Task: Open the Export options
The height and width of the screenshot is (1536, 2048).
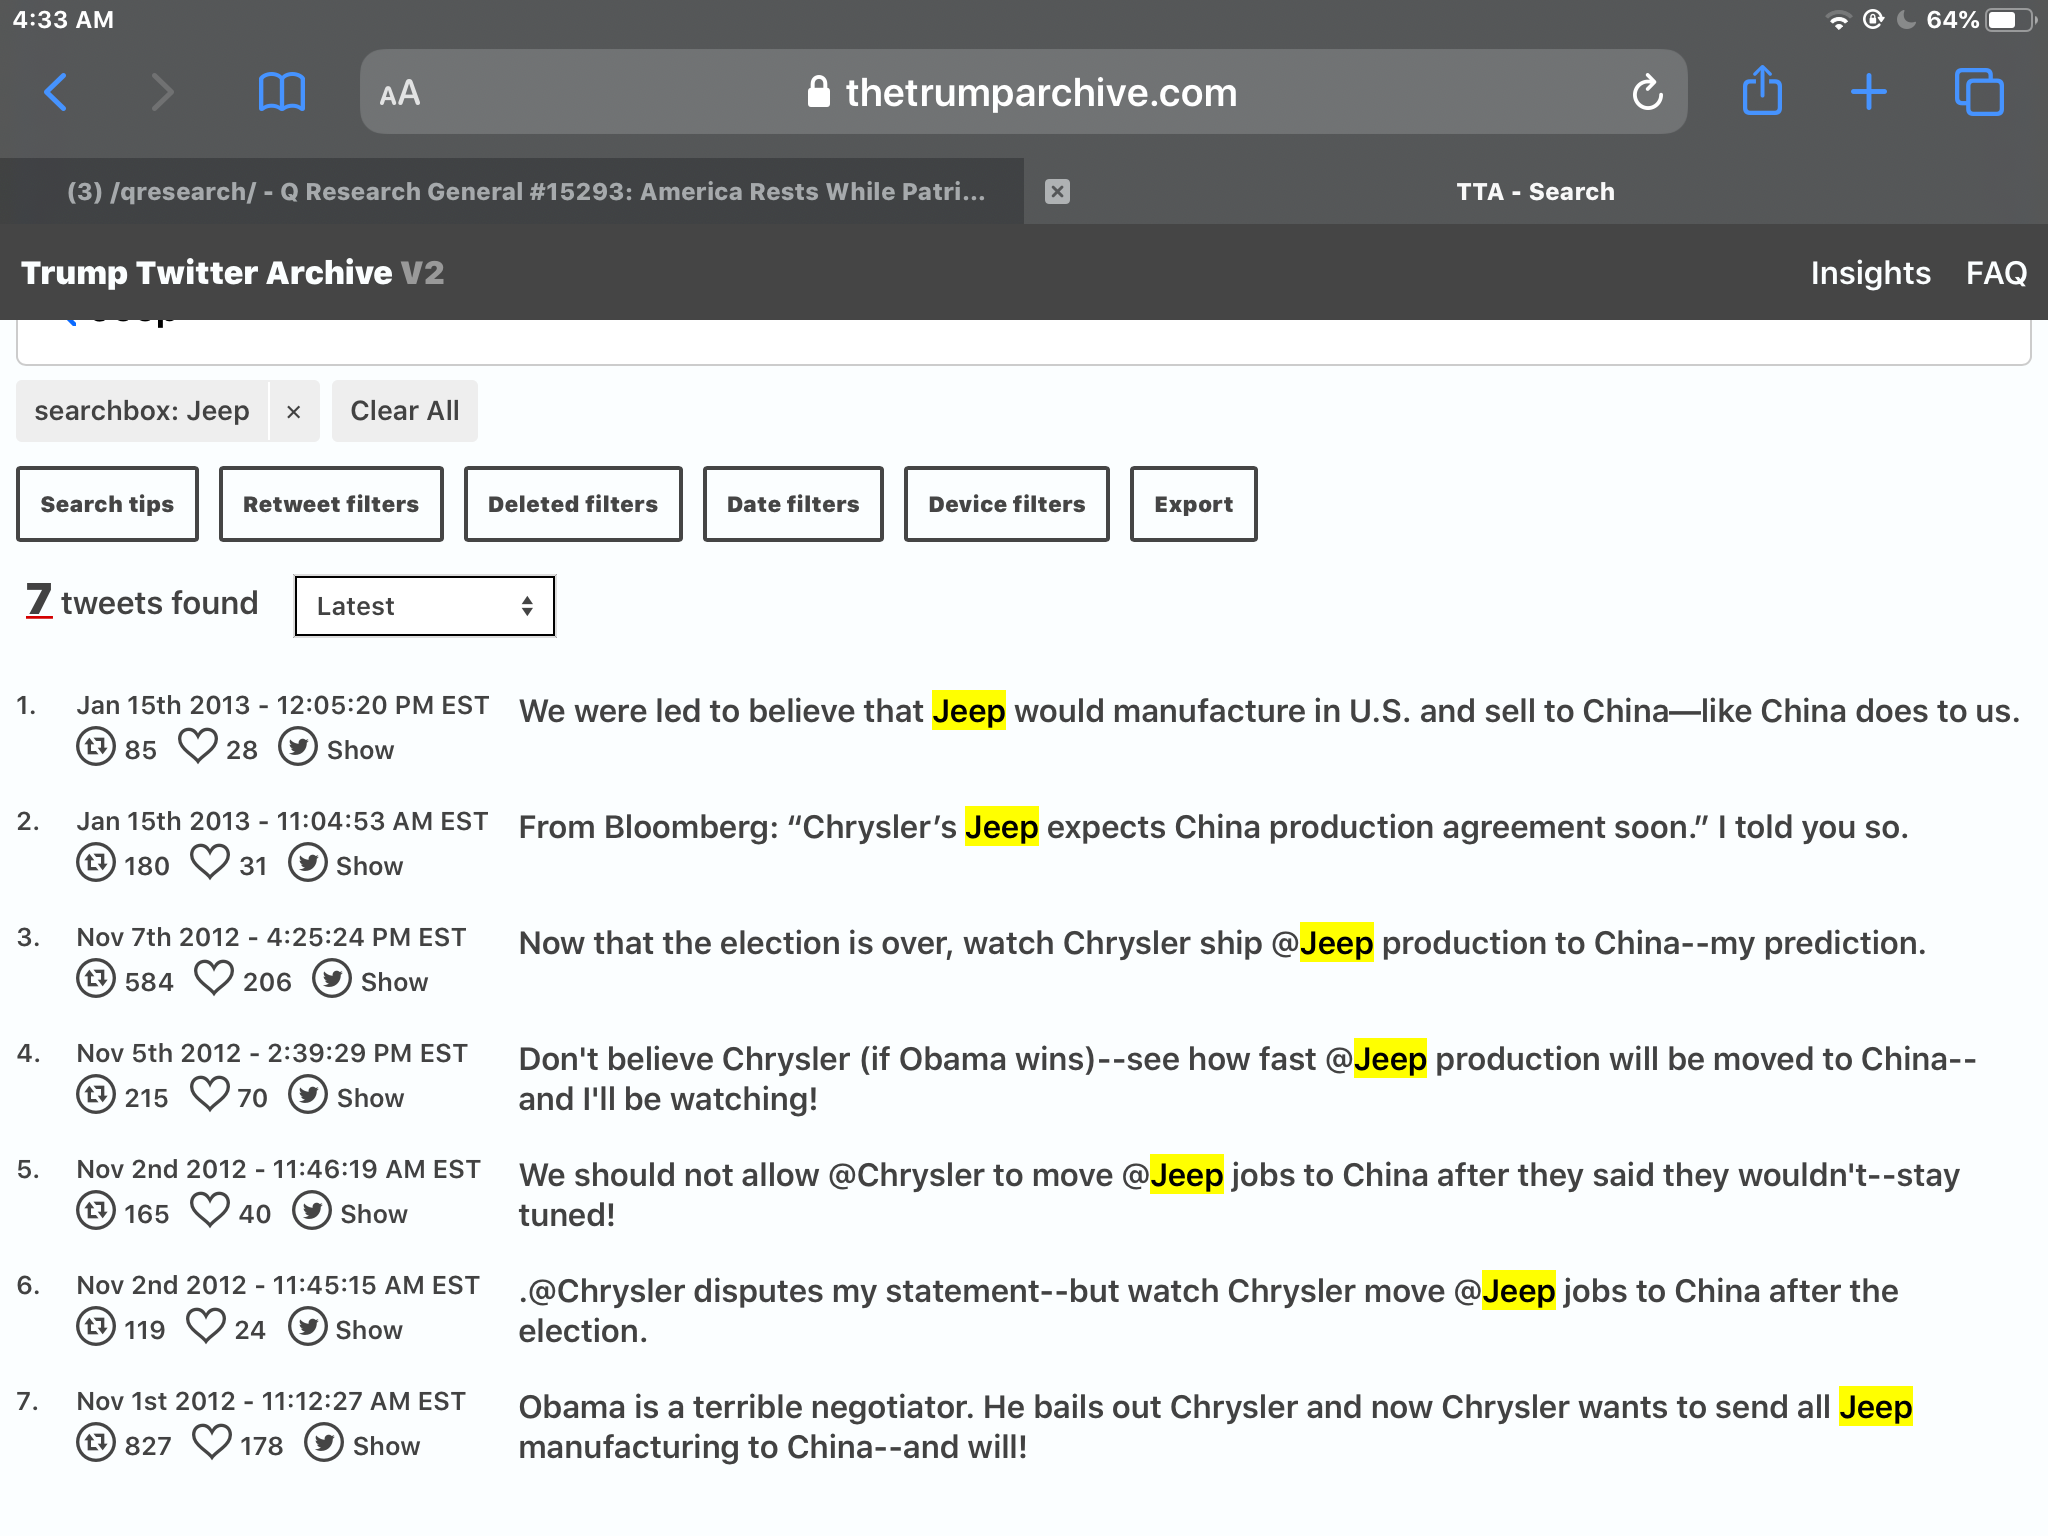Action: pos(1194,504)
